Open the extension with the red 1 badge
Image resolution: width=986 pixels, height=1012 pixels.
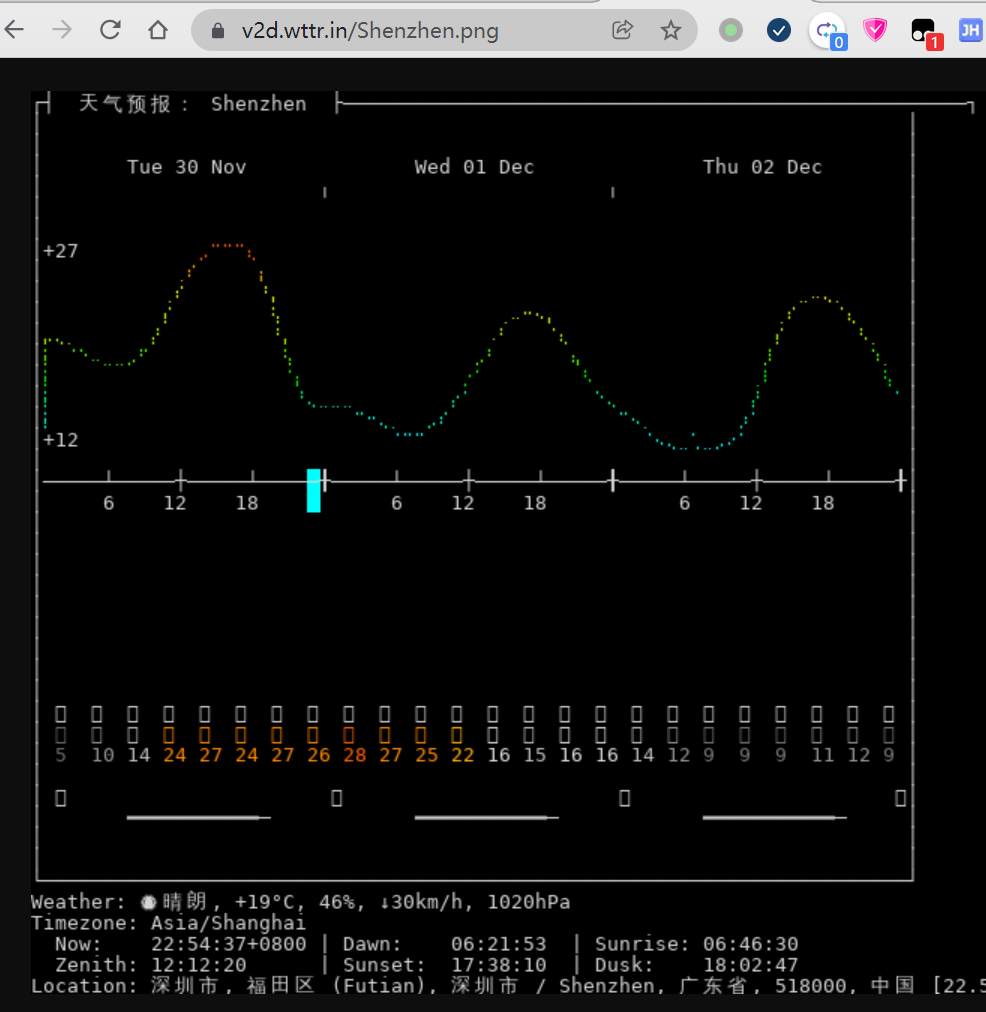(924, 32)
